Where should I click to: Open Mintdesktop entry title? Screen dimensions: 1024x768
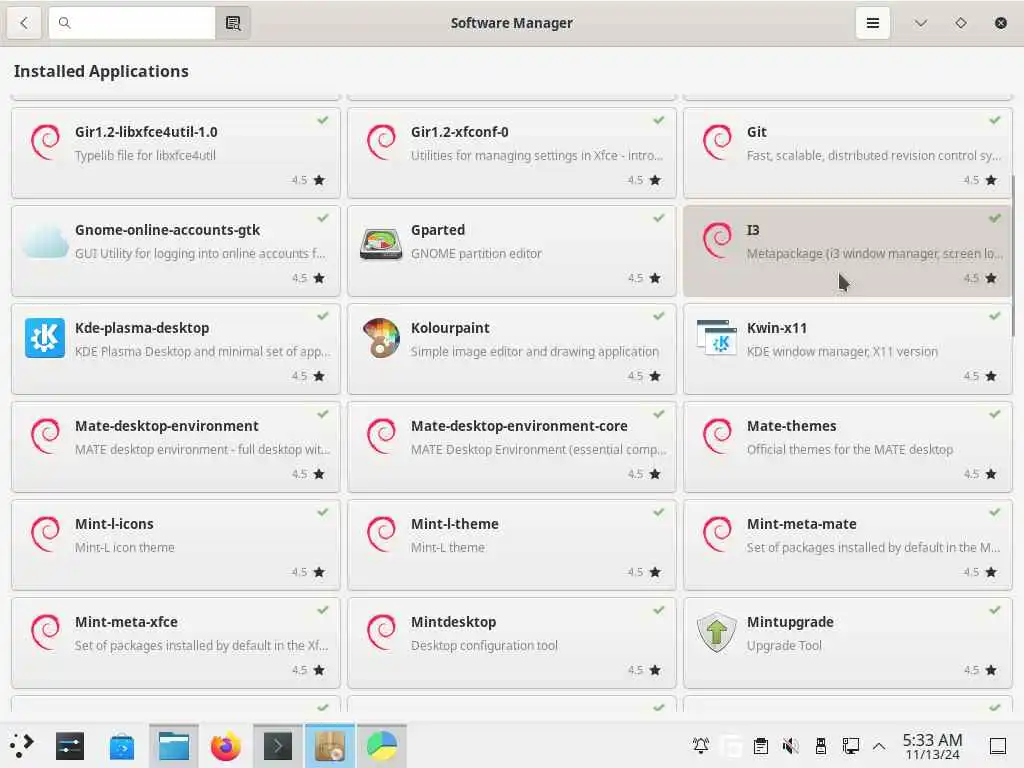(453, 622)
